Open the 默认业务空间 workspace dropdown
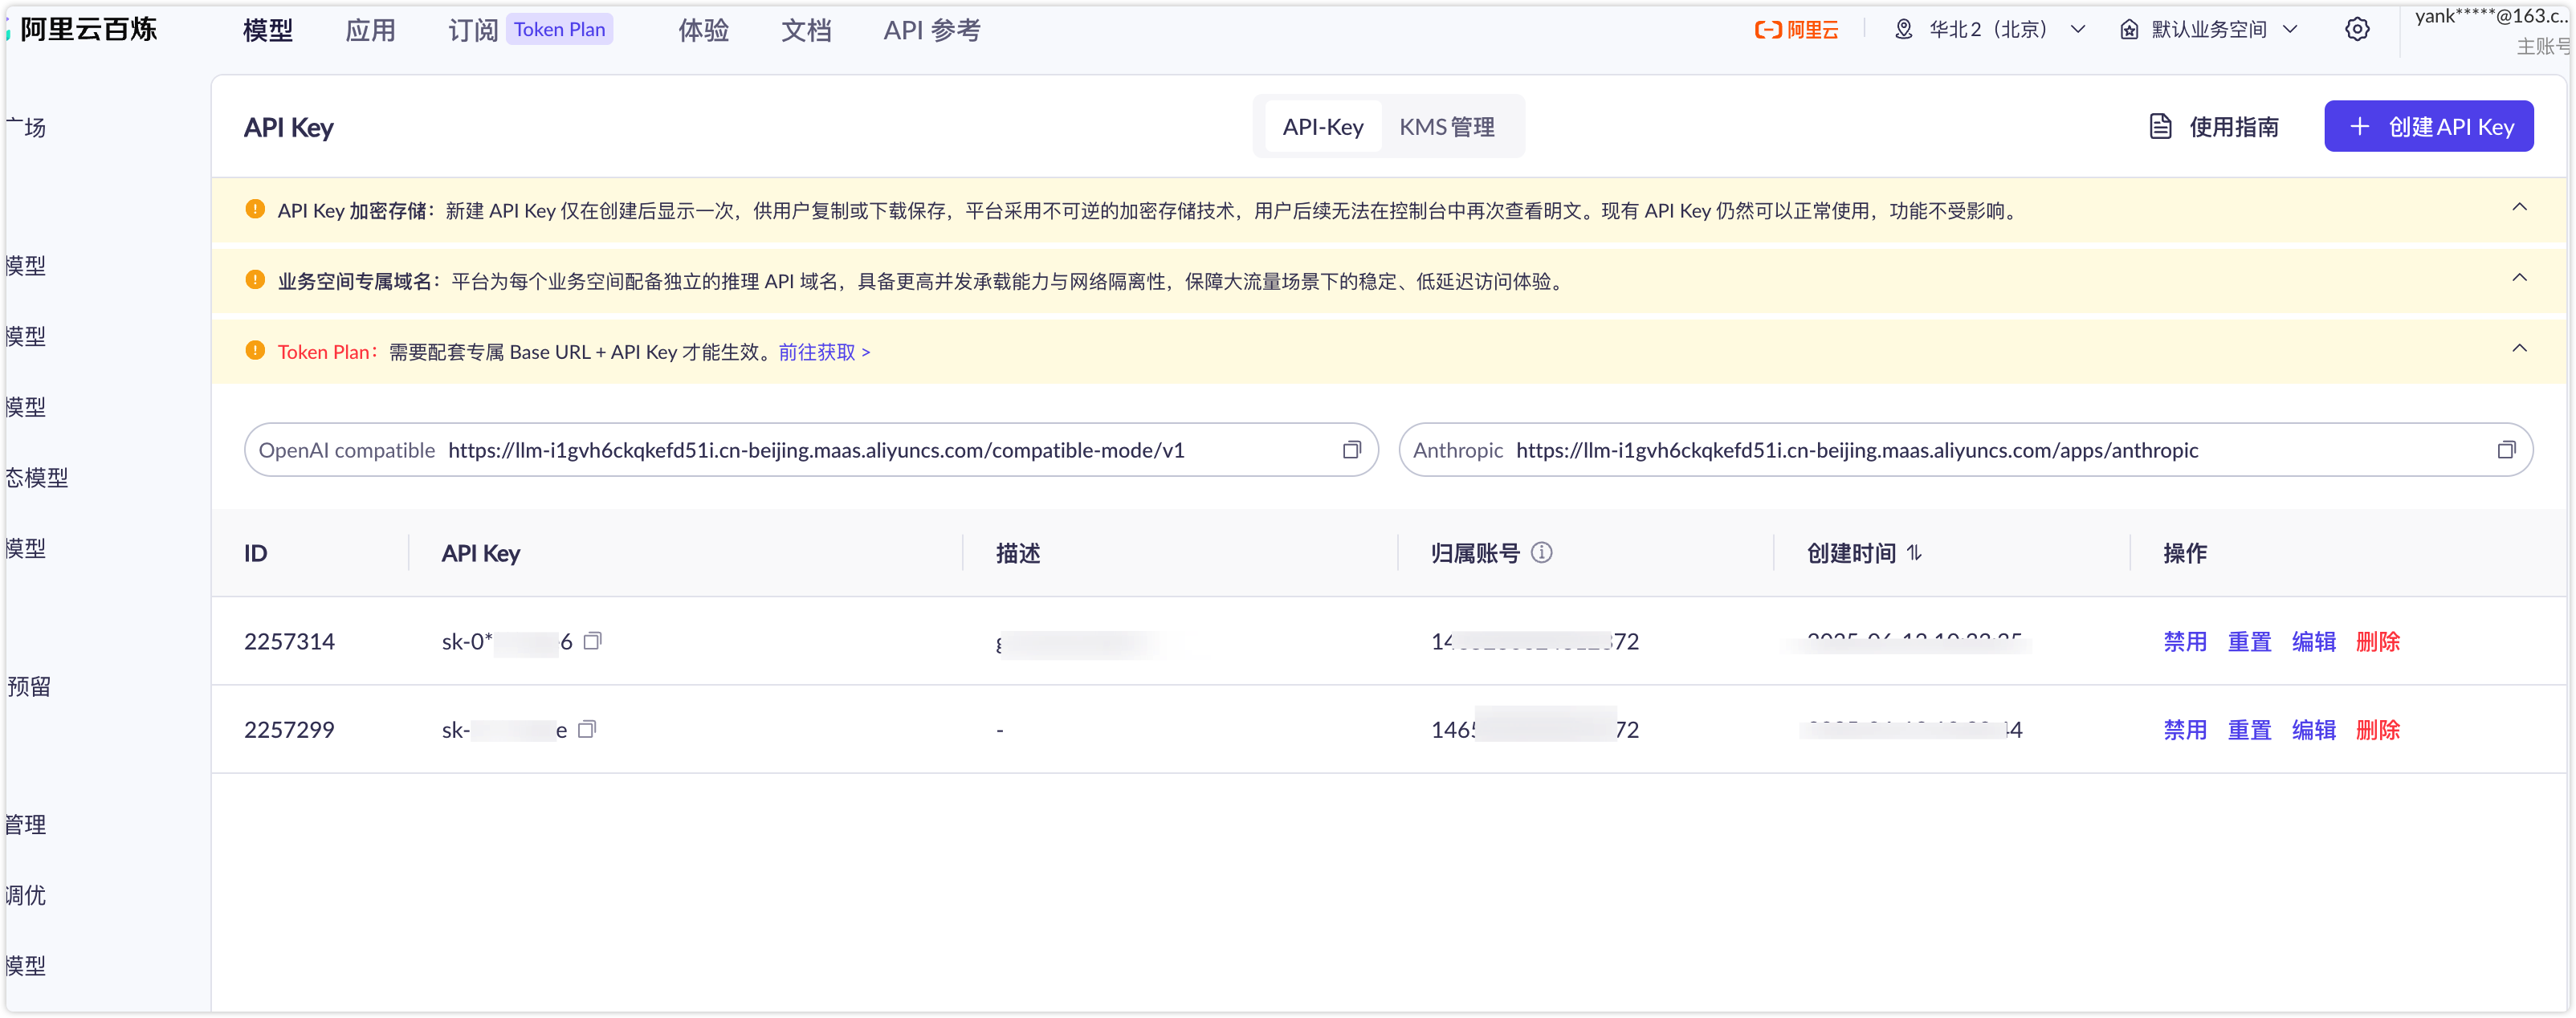 pyautogui.click(x=2210, y=30)
